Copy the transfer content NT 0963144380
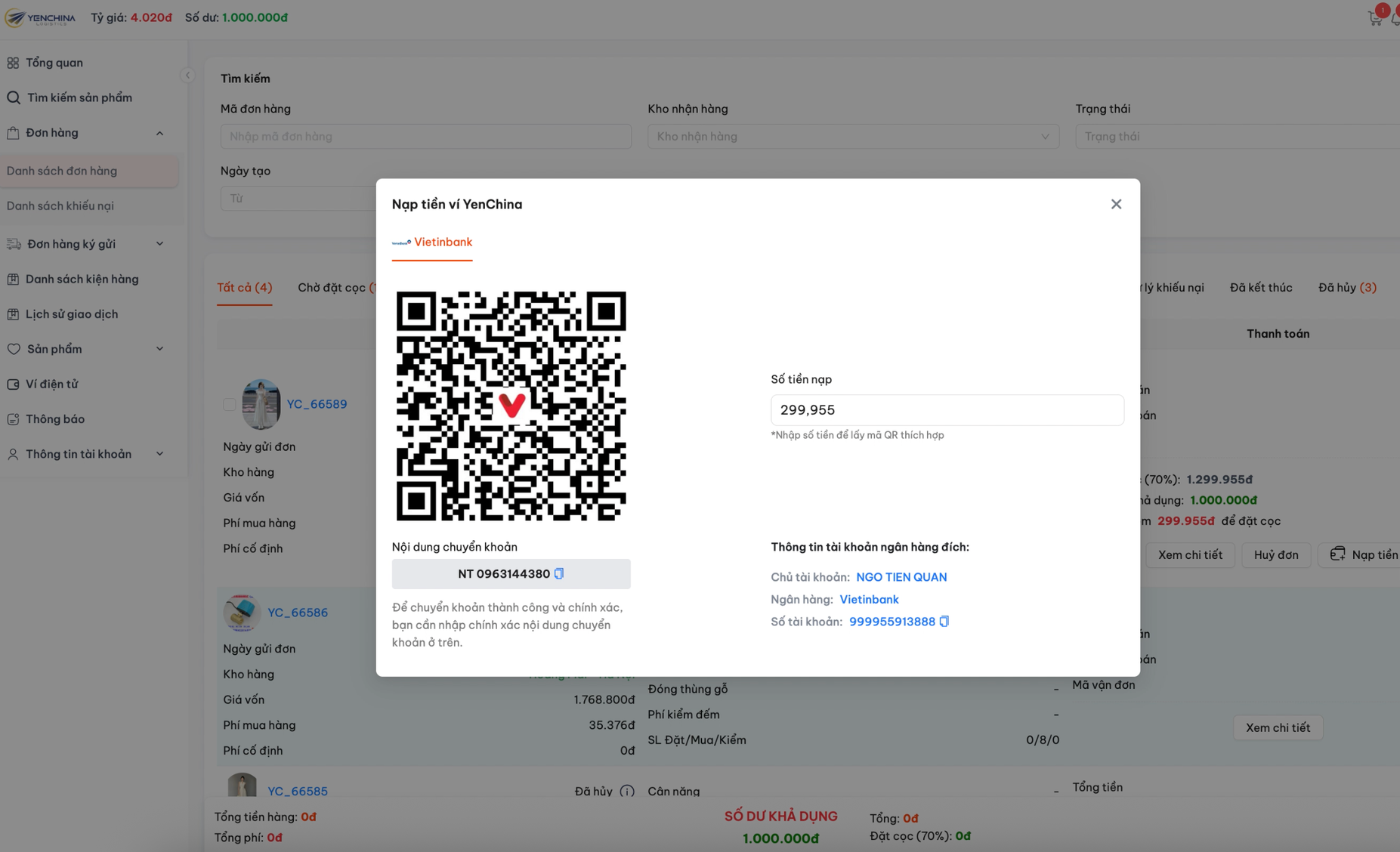1400x852 pixels. point(559,574)
